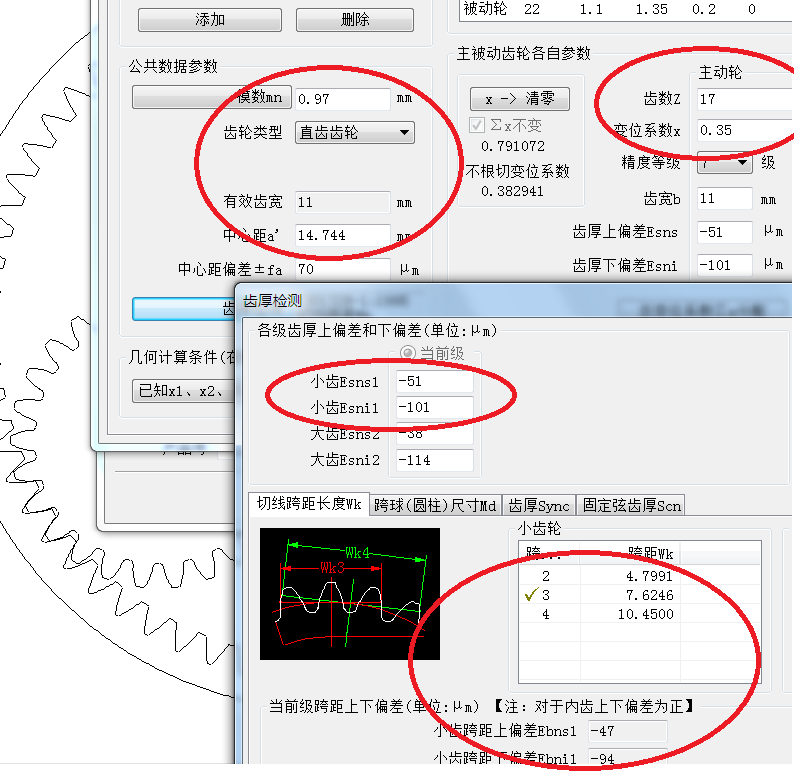Click the blue highlighted 齿 button
Image resolution: width=794 pixels, height=773 pixels.
183,309
